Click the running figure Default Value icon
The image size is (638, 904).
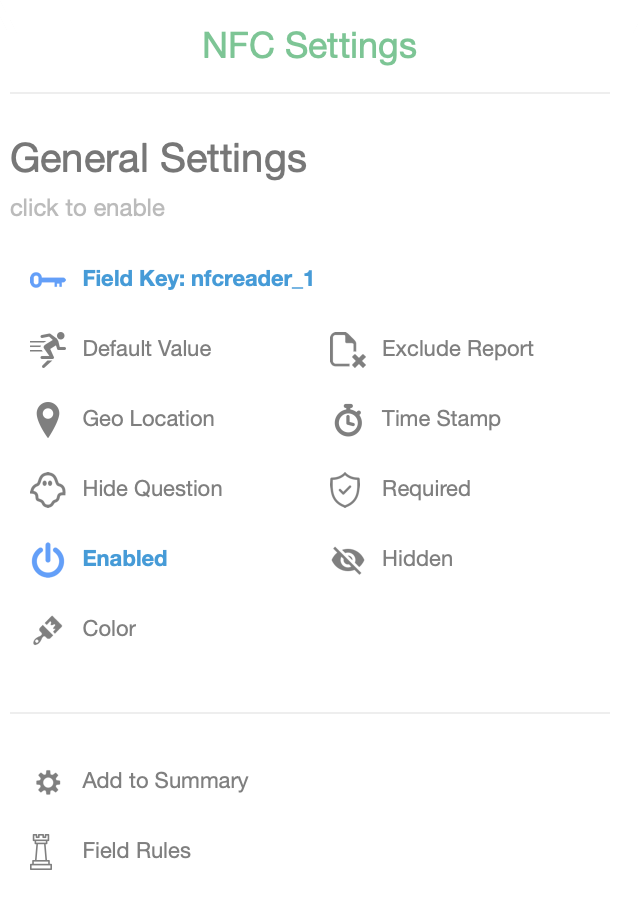[47, 349]
